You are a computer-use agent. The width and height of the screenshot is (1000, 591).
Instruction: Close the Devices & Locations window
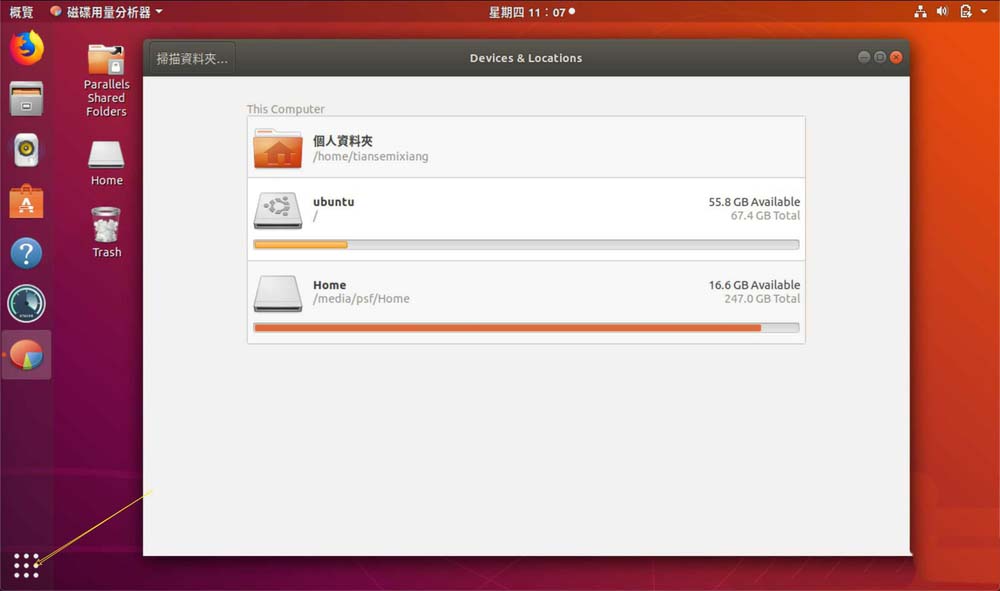click(896, 57)
